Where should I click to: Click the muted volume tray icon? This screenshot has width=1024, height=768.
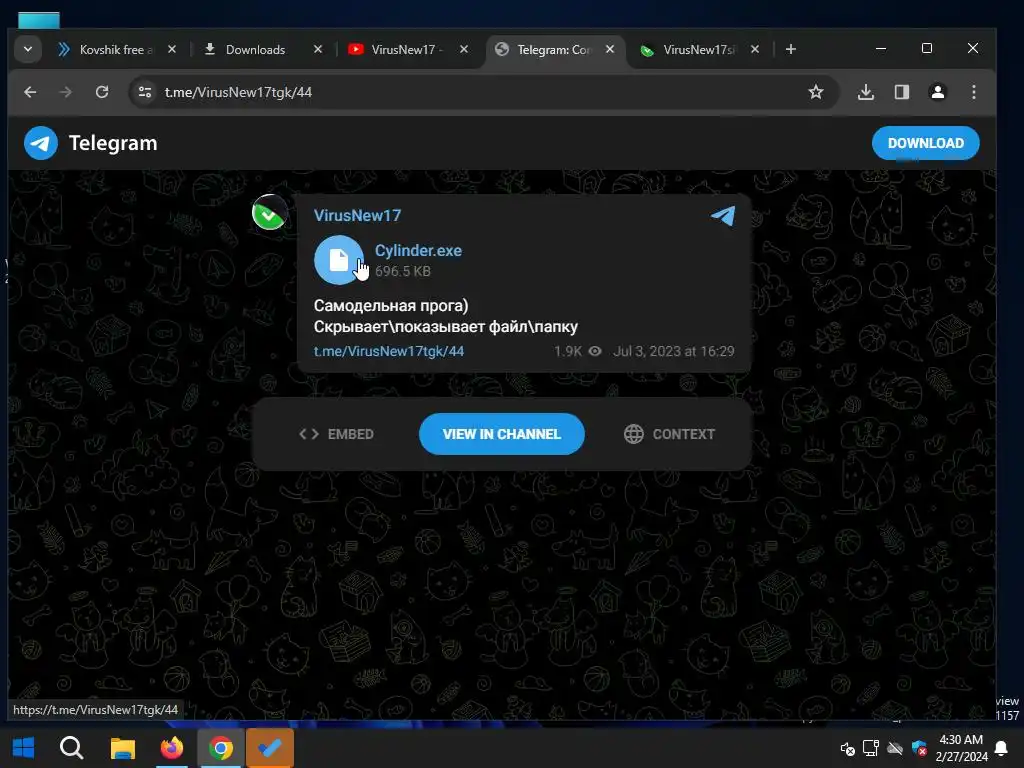pos(847,748)
